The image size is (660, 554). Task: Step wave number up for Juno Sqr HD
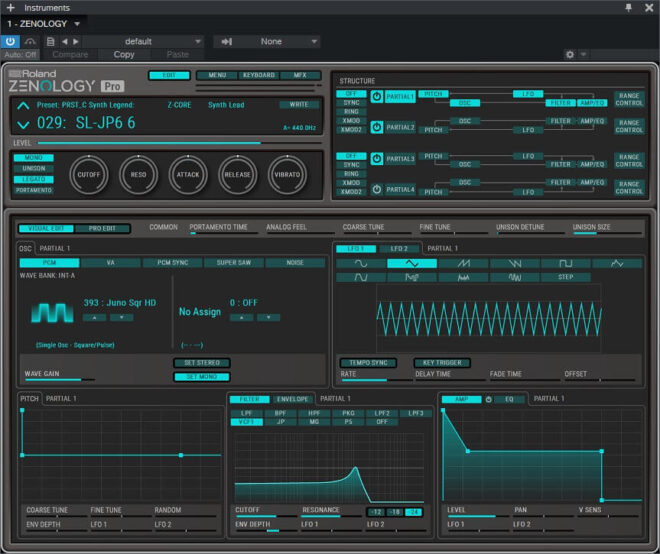click(x=94, y=317)
